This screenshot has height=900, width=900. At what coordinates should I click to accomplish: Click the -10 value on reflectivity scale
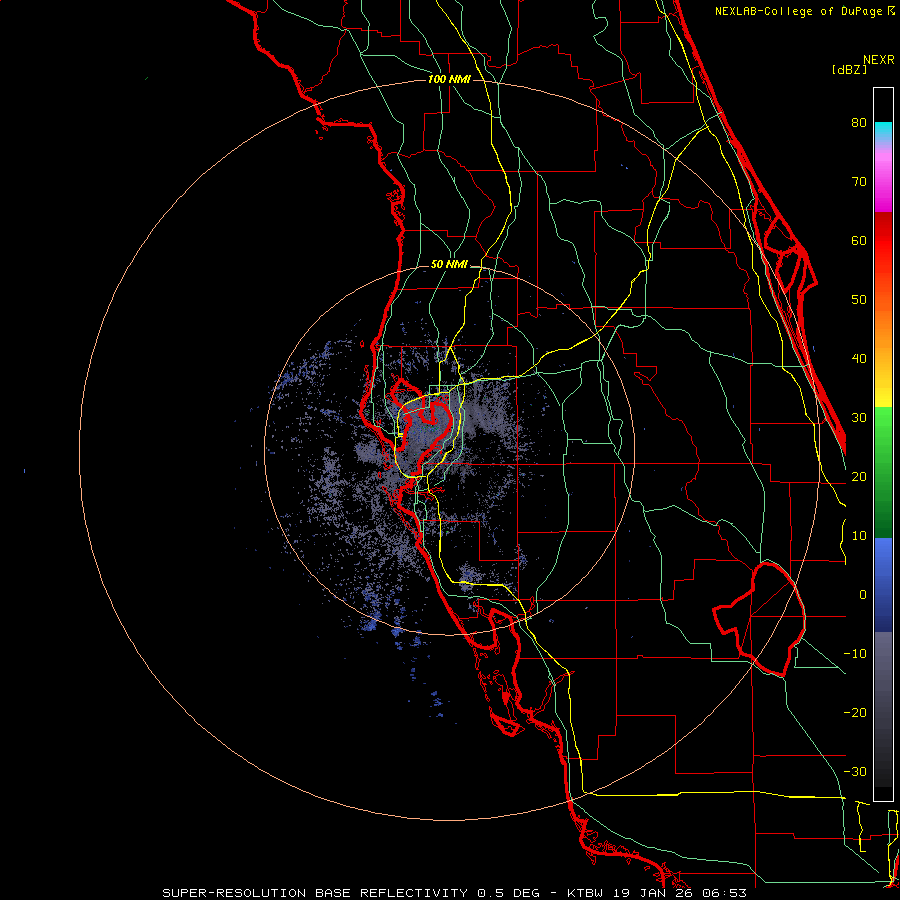click(x=855, y=654)
